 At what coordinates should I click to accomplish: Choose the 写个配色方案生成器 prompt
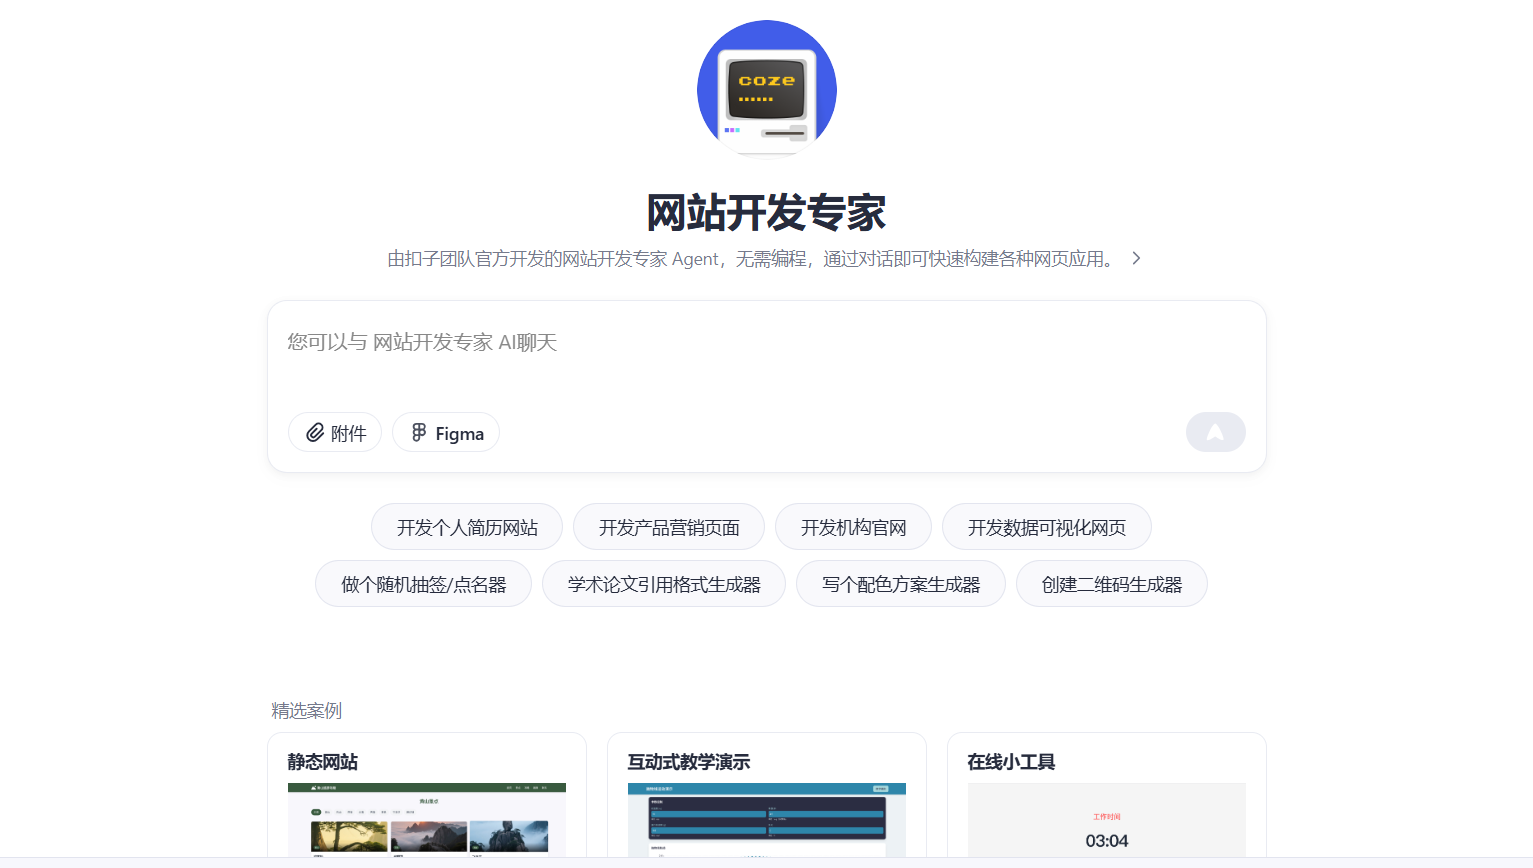pyautogui.click(x=901, y=584)
